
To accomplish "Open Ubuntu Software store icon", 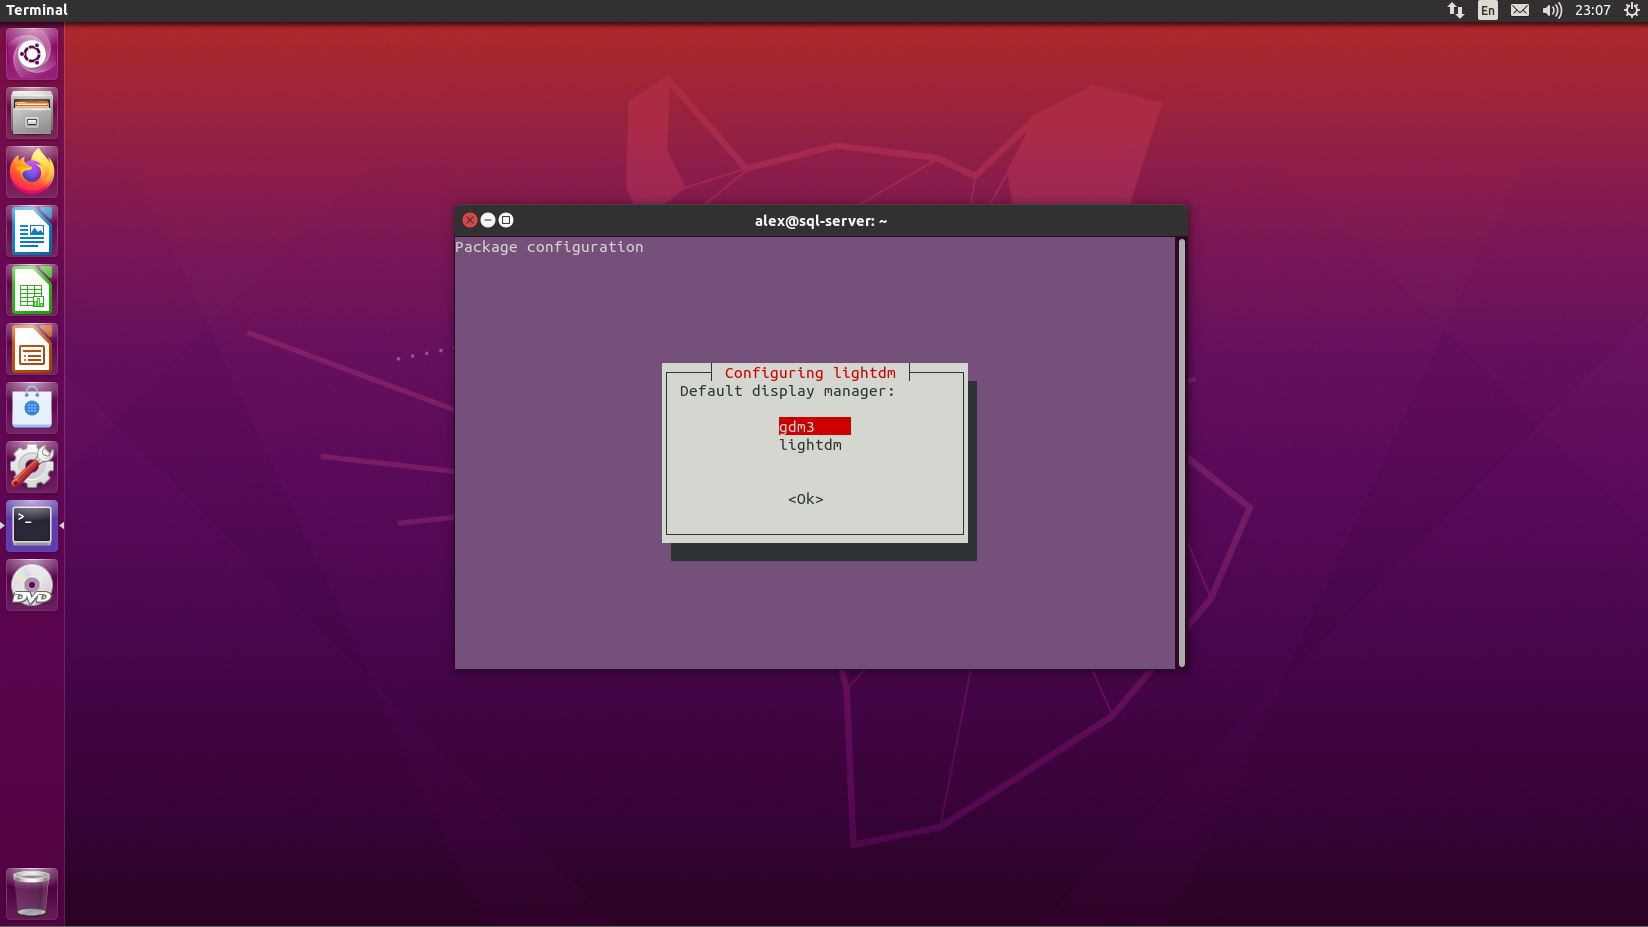I will pyautogui.click(x=32, y=408).
